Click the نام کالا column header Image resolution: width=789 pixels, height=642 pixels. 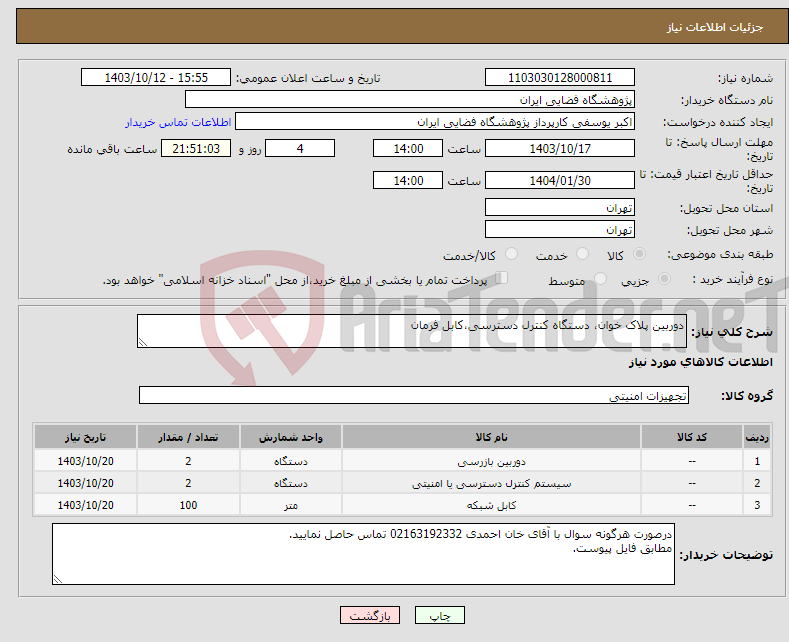[x=491, y=437]
